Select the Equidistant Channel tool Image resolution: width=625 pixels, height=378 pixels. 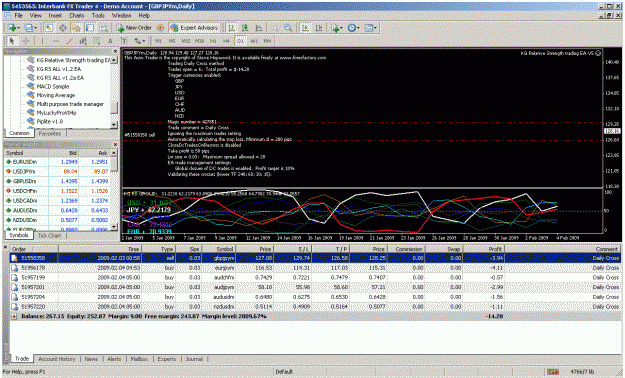point(83,41)
